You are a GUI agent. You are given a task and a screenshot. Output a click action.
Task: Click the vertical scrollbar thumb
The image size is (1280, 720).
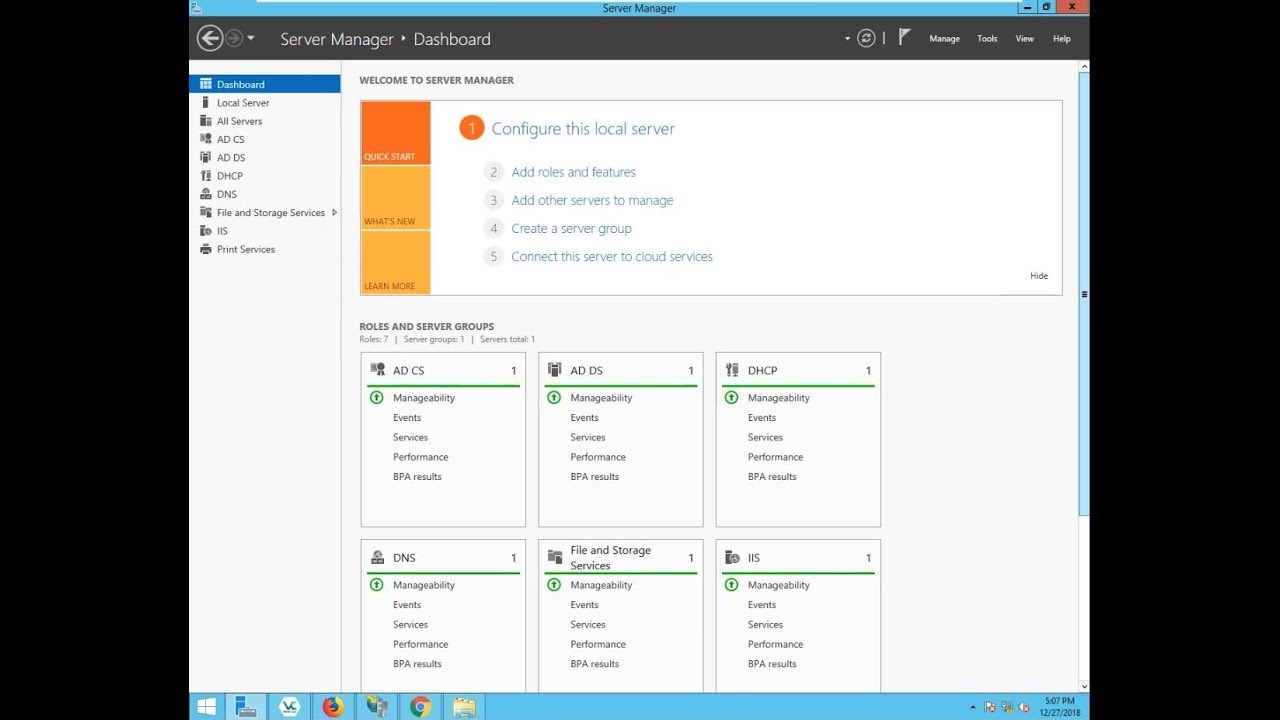pos(1084,294)
